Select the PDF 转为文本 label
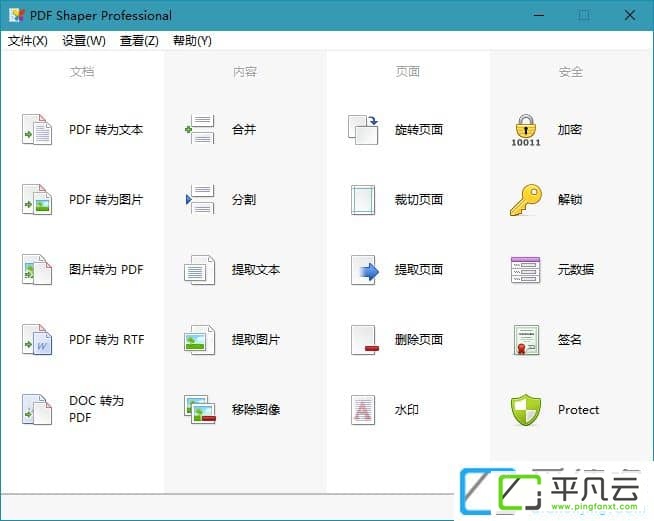Screen dimensions: 654x521 tap(106, 130)
